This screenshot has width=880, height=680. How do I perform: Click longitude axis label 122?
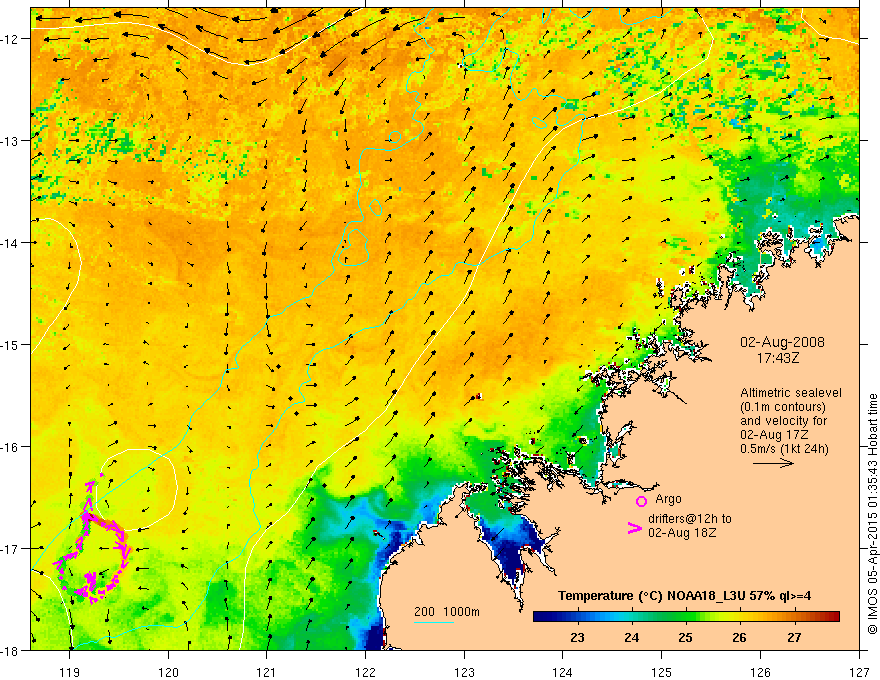(365, 672)
